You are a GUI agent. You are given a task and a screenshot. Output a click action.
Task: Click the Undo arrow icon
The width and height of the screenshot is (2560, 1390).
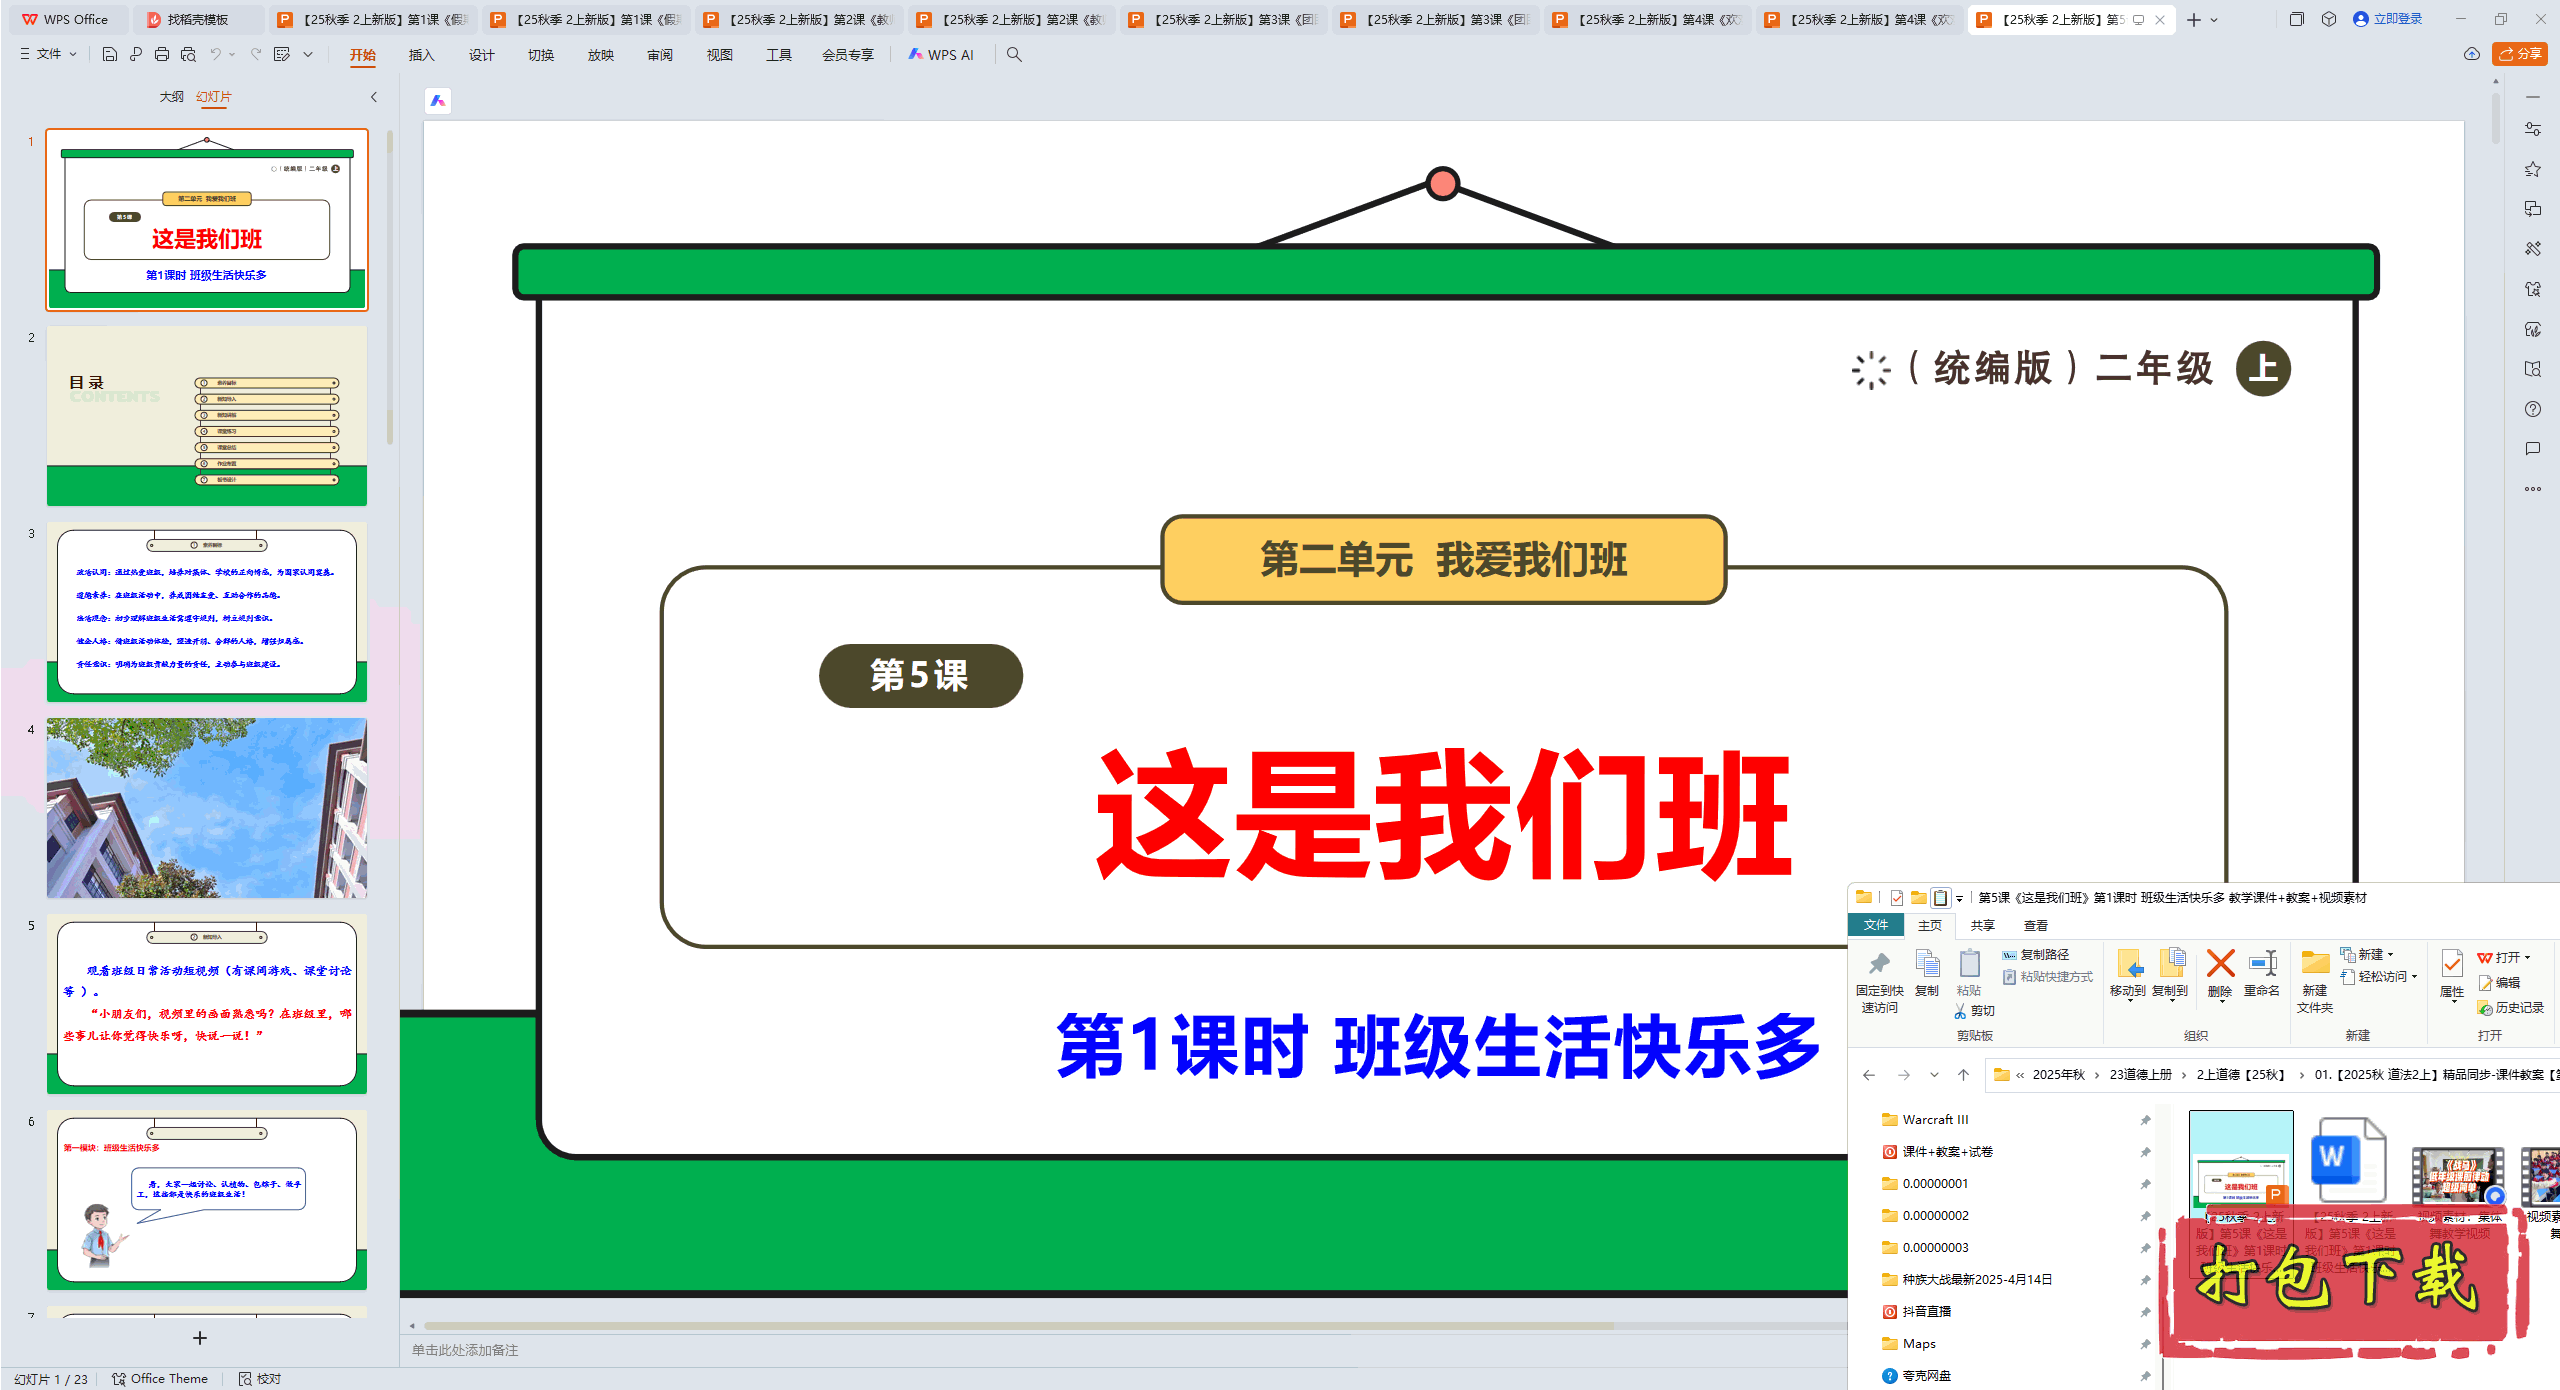coord(215,55)
